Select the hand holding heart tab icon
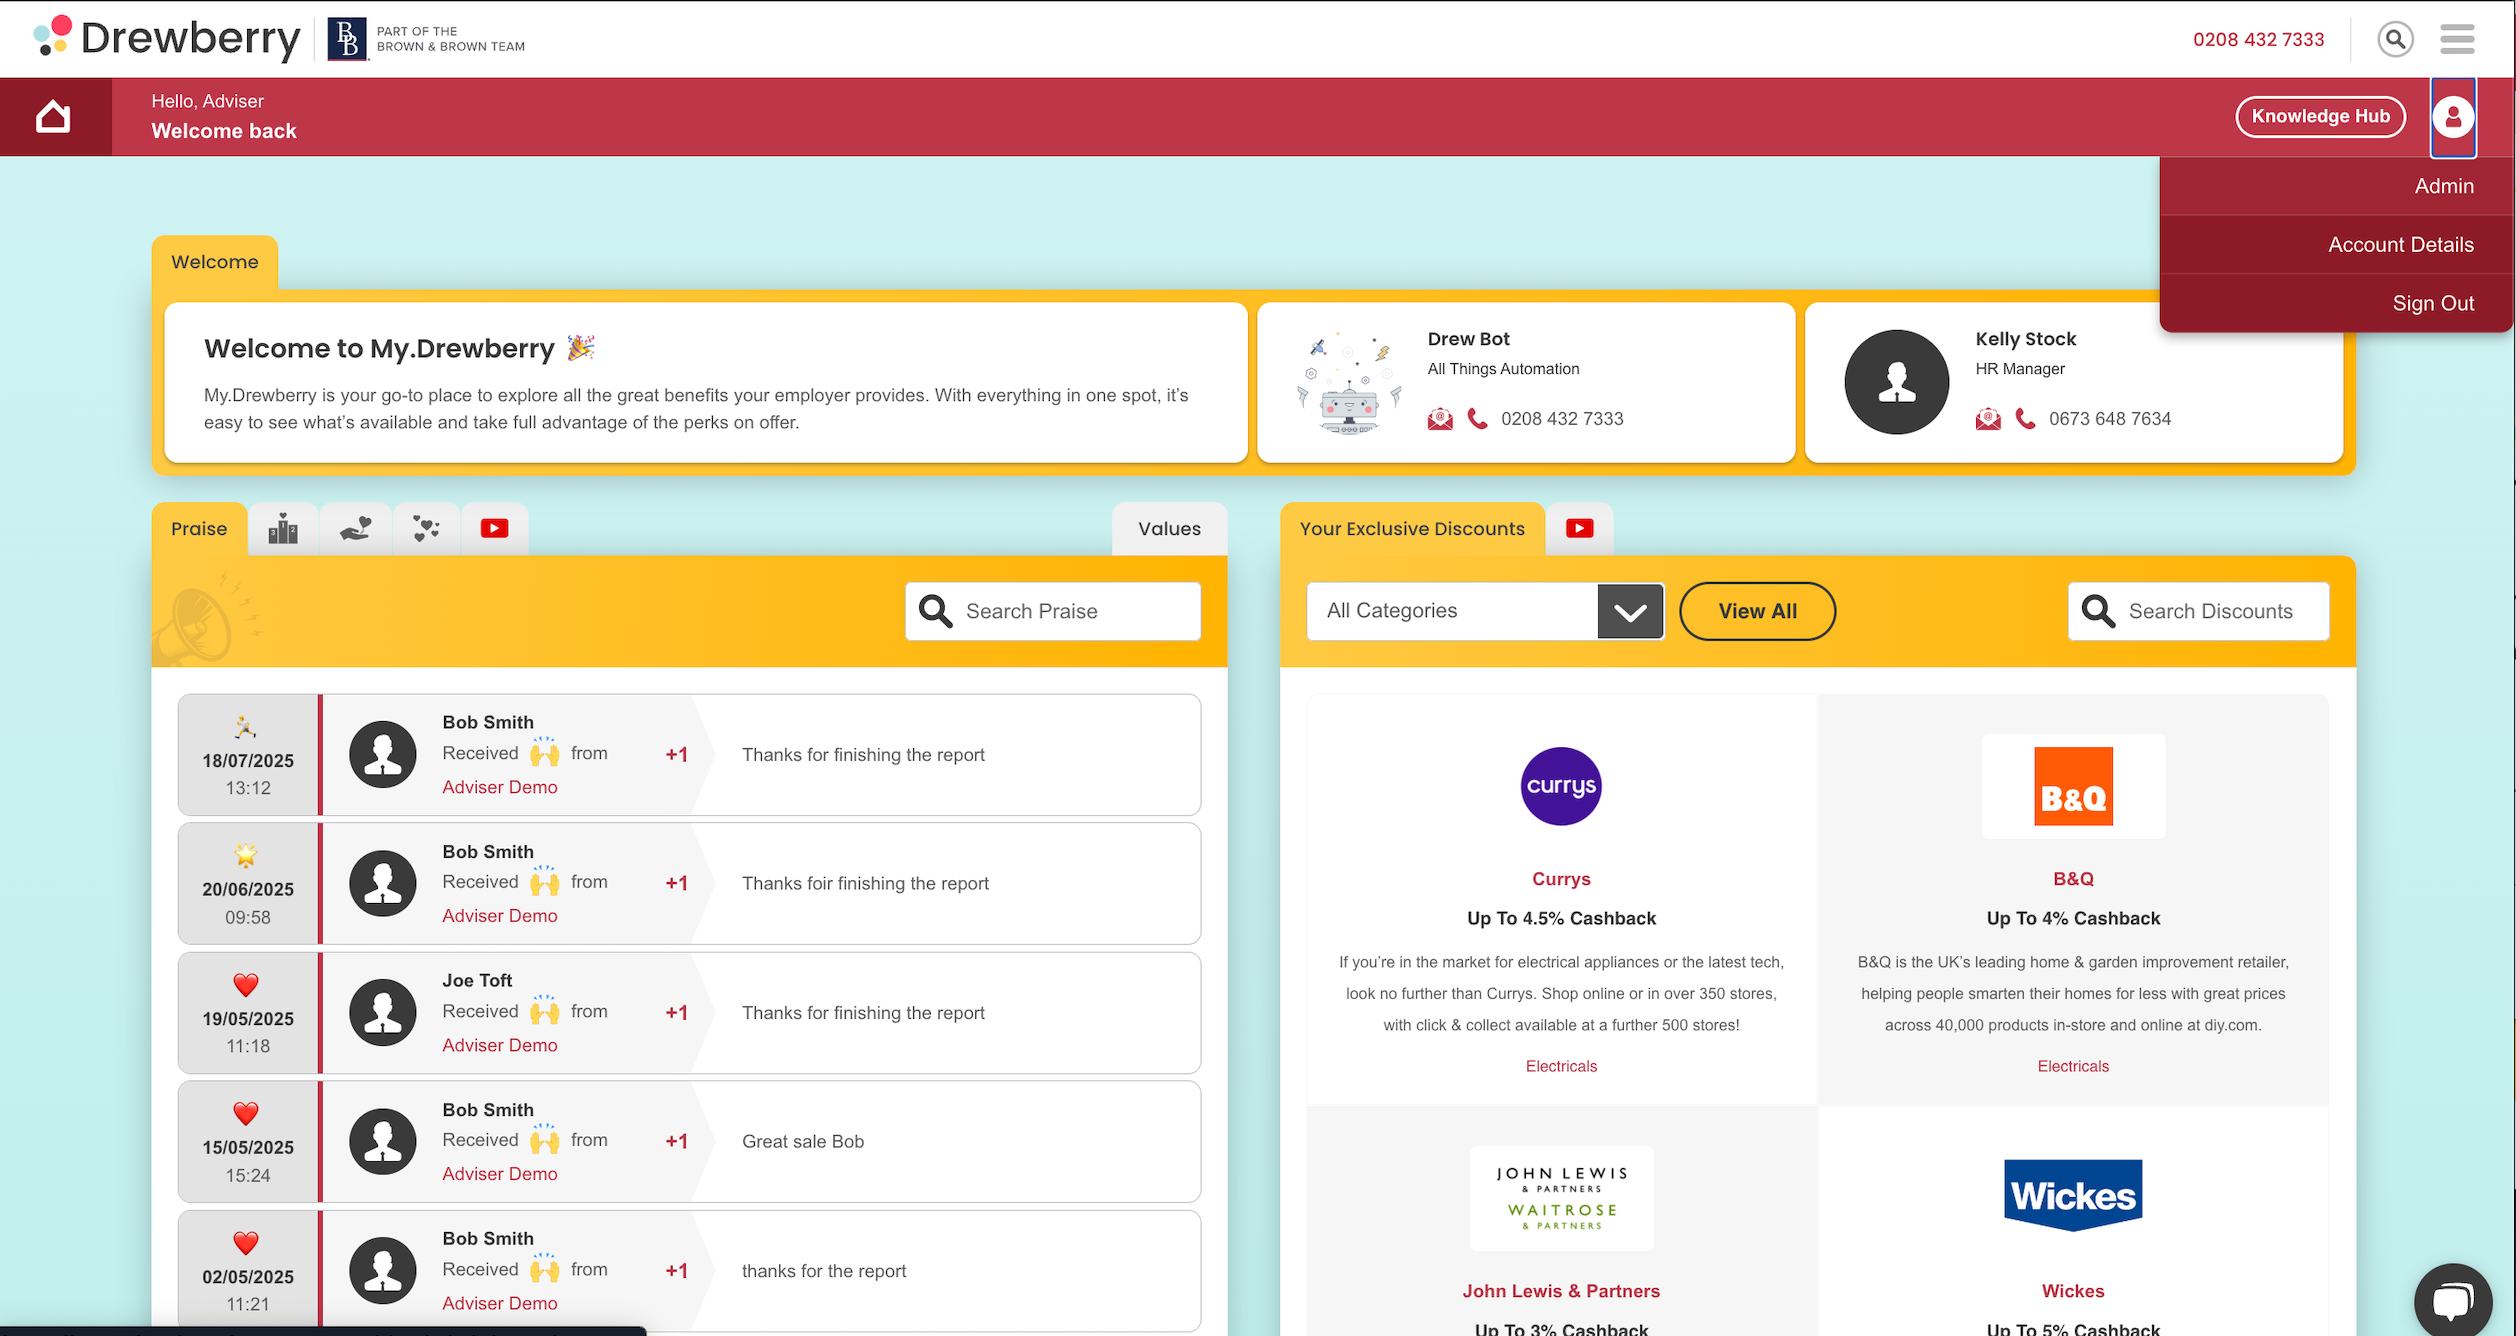Viewport: 2516px width, 1336px height. pos(355,529)
